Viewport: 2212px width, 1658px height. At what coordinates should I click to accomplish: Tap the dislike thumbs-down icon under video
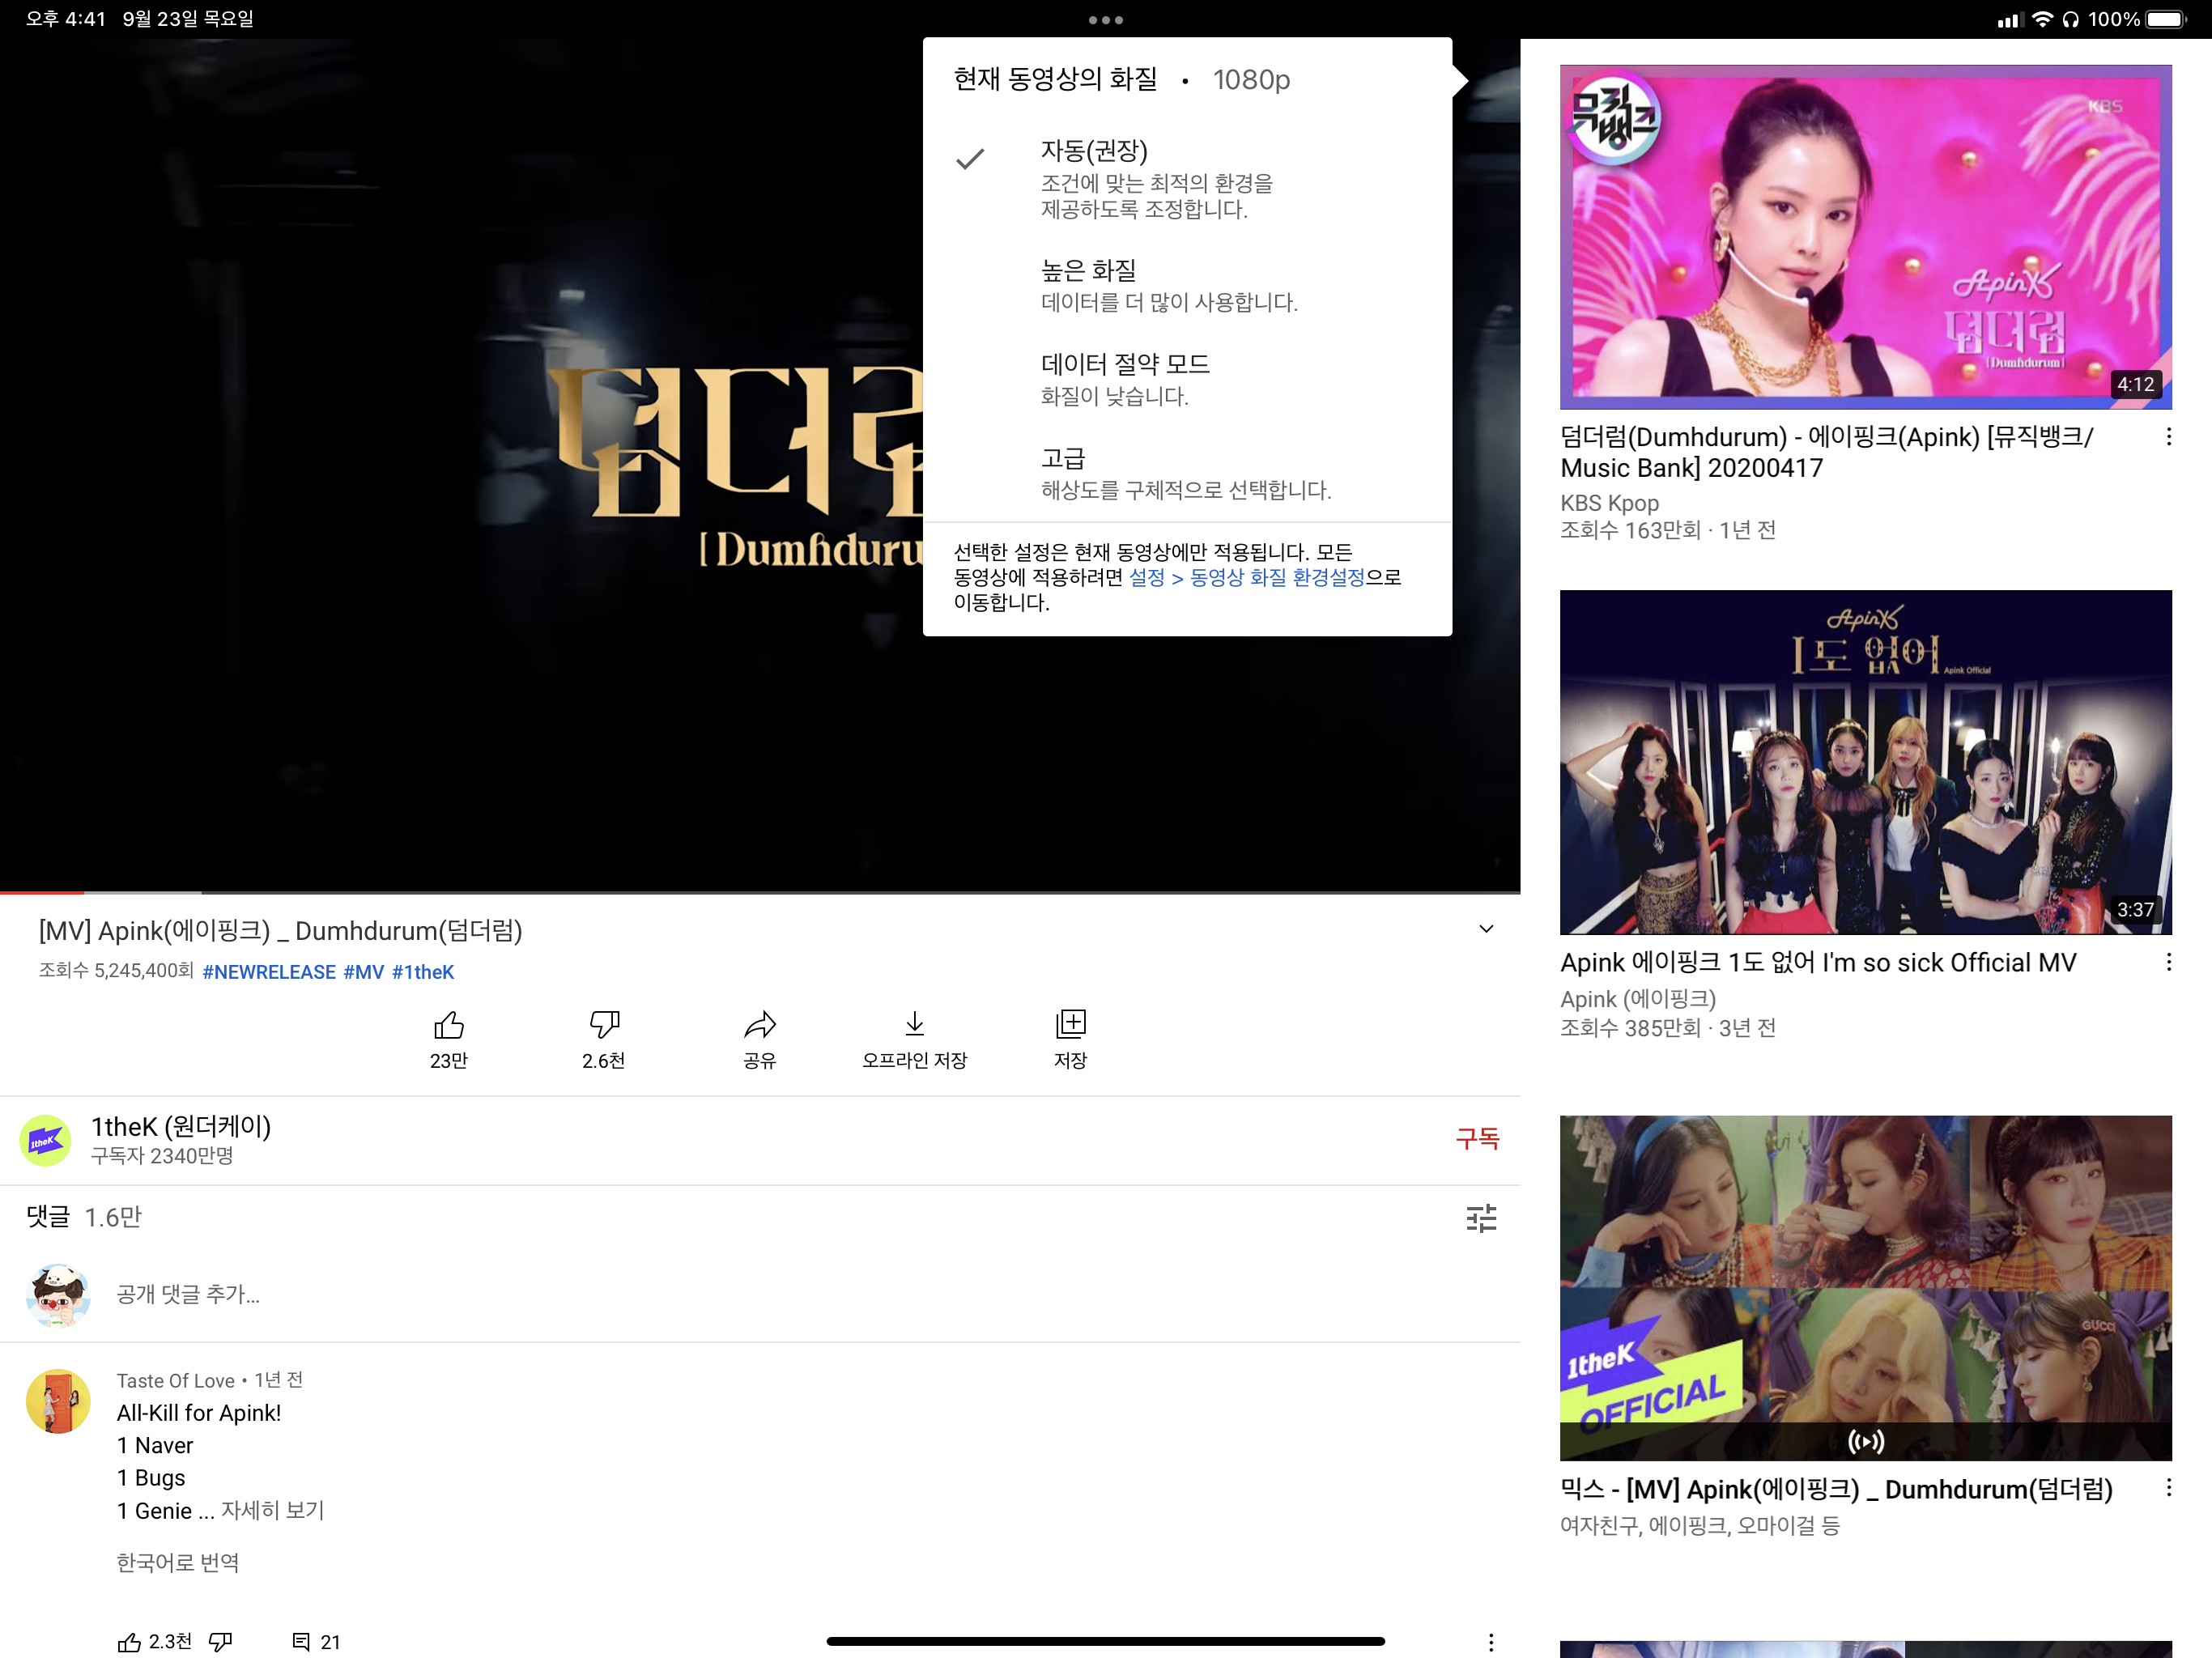604,1025
